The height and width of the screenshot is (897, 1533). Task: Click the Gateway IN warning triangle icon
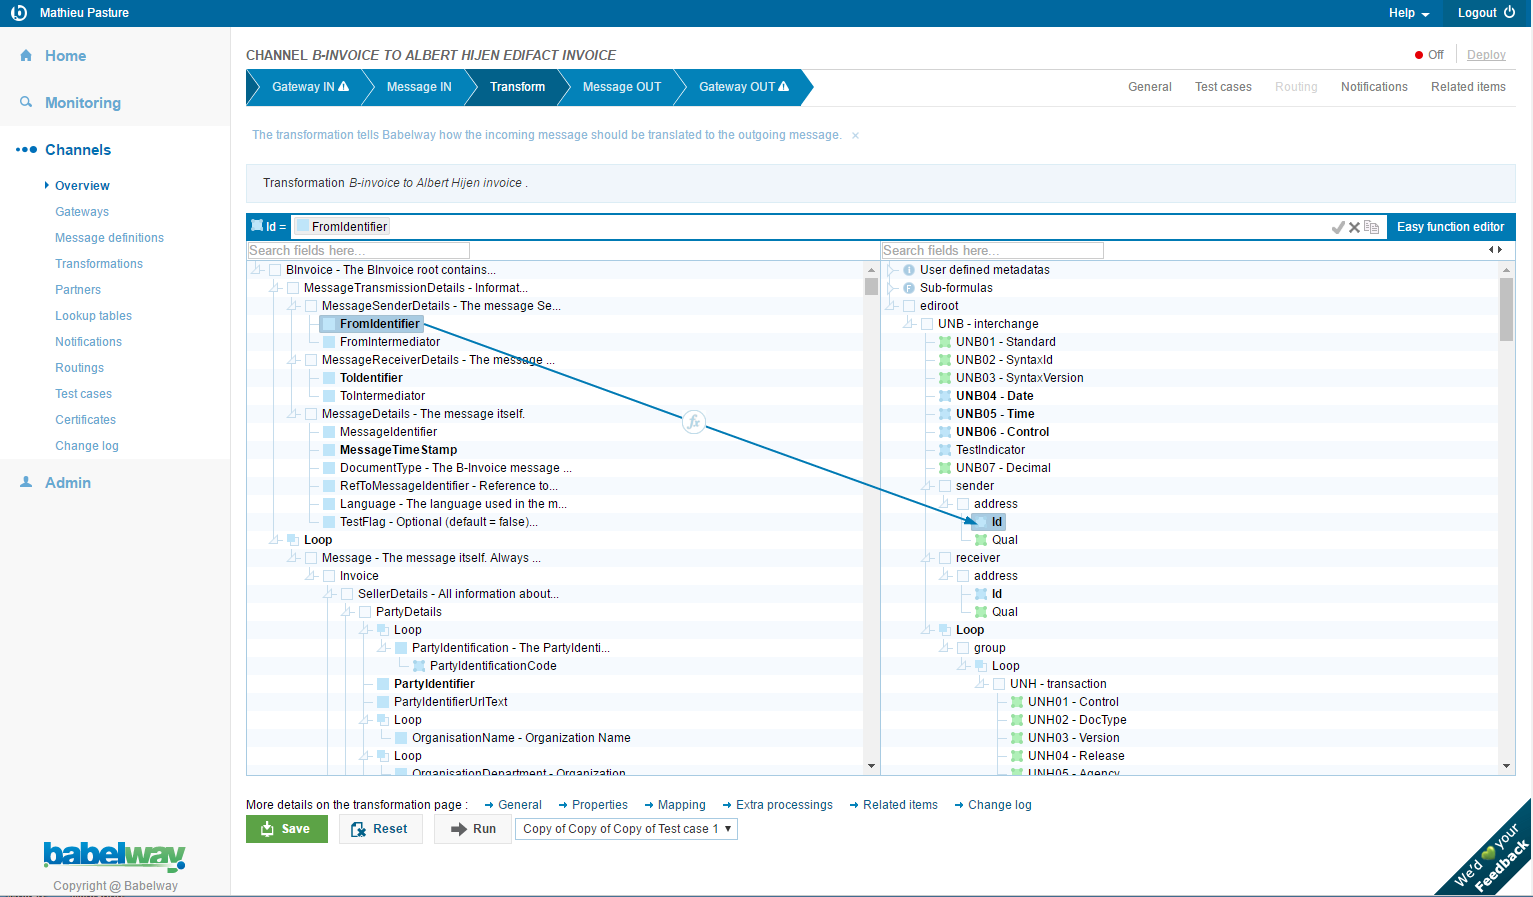point(344,86)
